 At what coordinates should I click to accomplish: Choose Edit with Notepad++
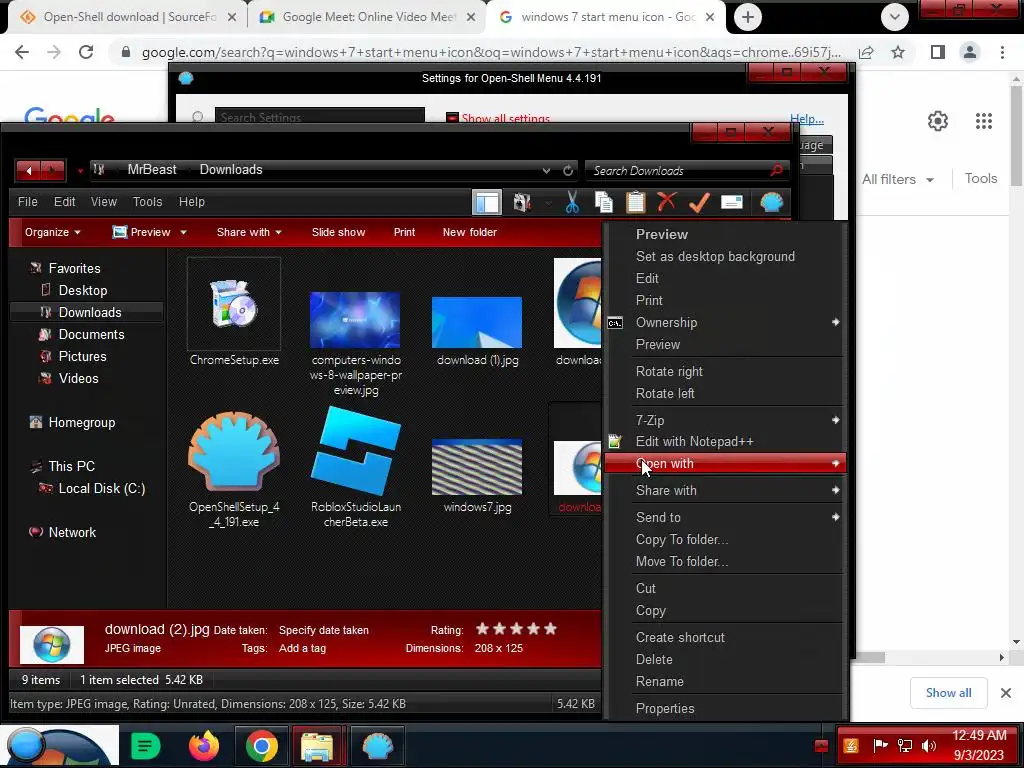pos(695,442)
